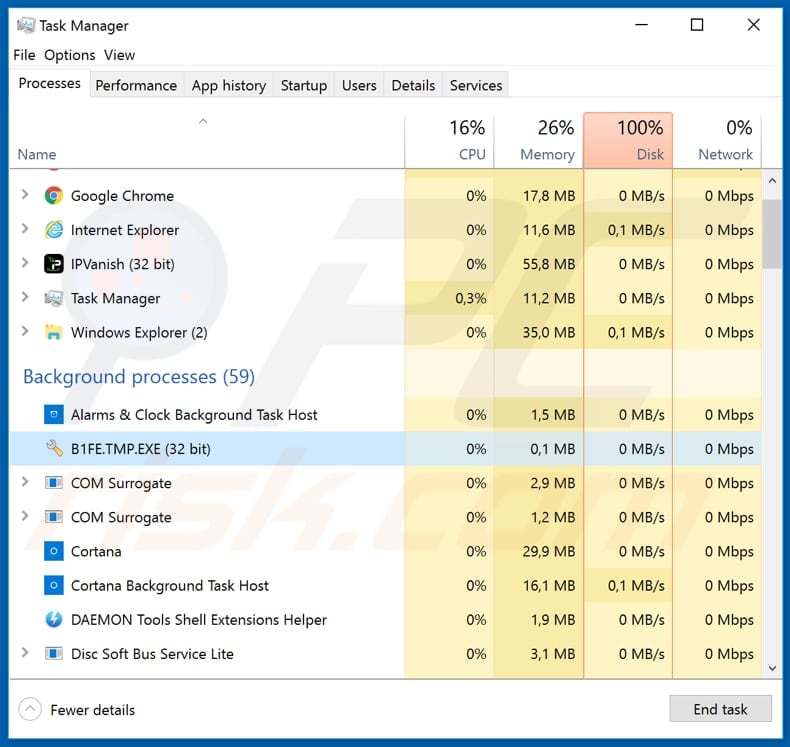Expand the Google Chrome process group

[x=24, y=194]
